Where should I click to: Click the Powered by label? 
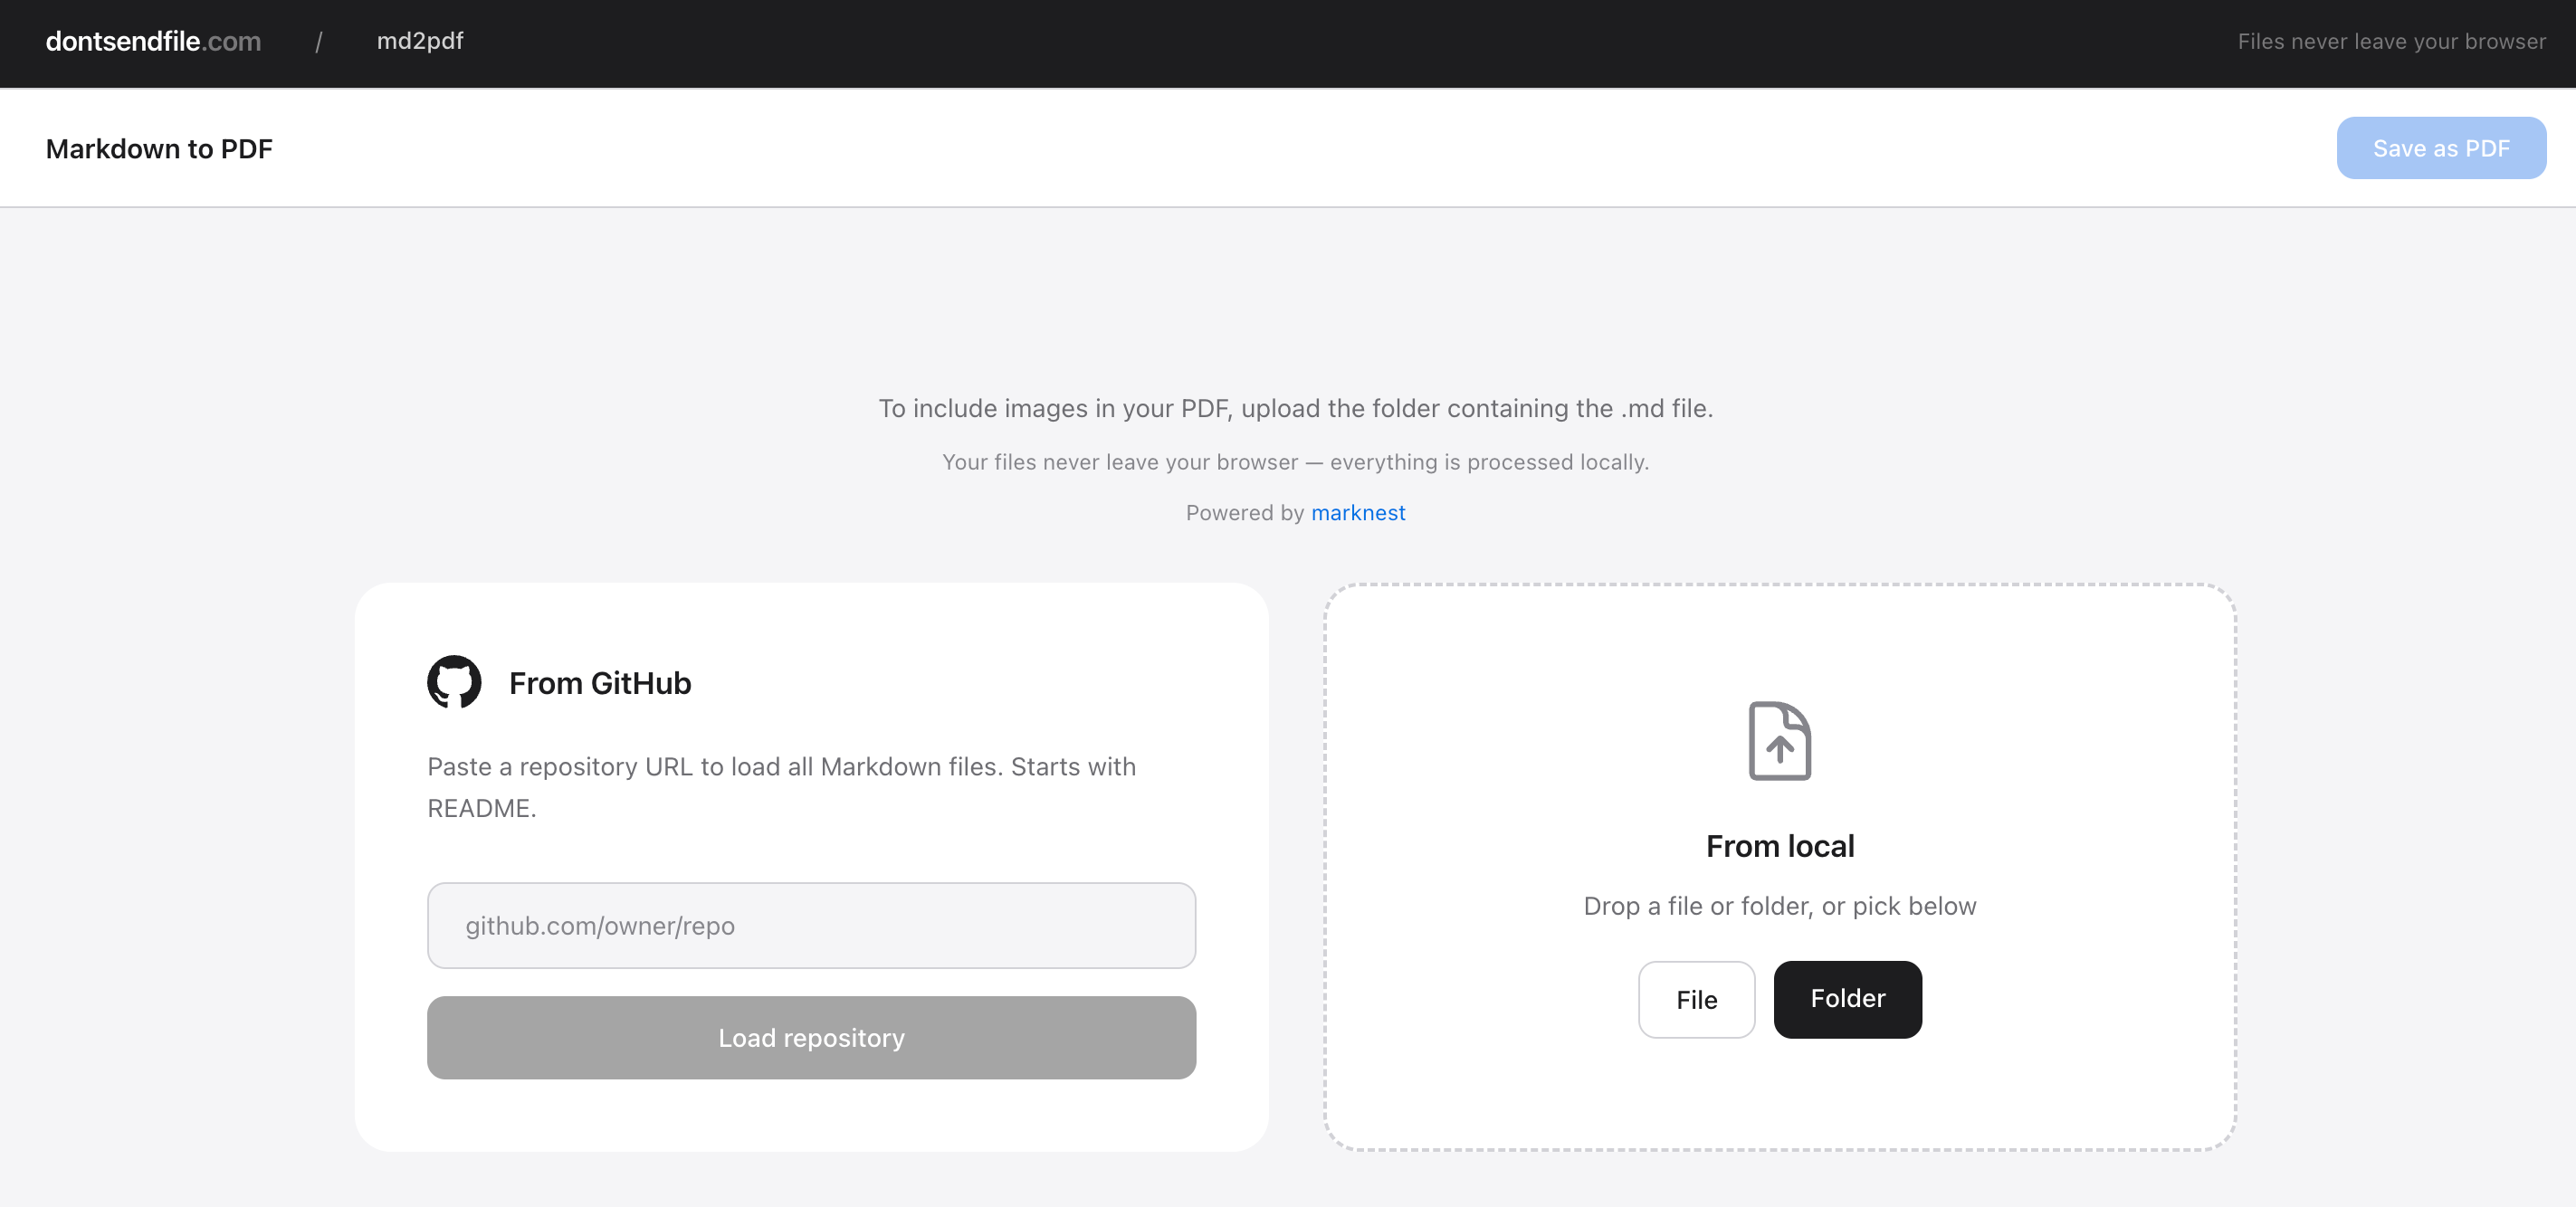click(x=1244, y=513)
